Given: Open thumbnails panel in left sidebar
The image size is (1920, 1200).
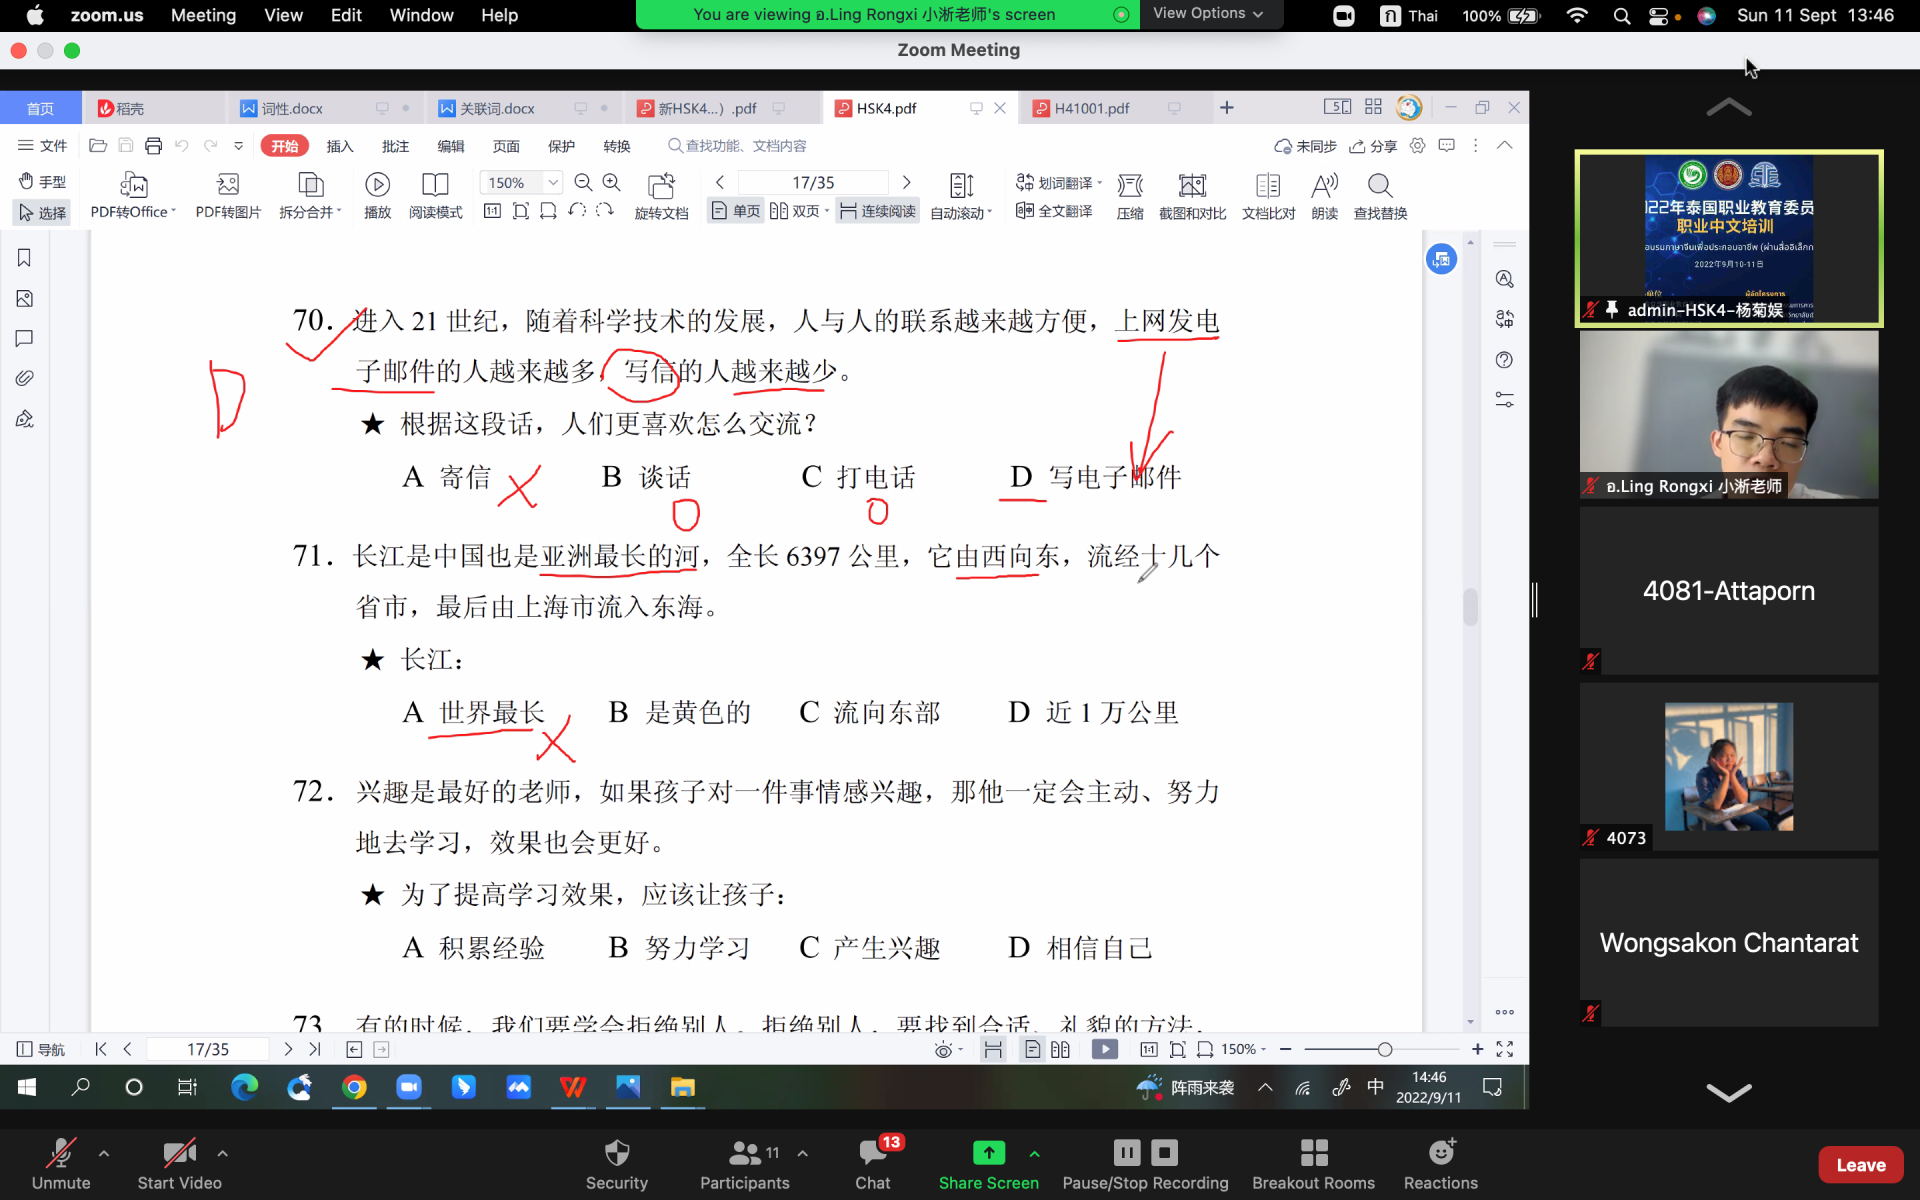Looking at the screenshot, I should click(25, 298).
